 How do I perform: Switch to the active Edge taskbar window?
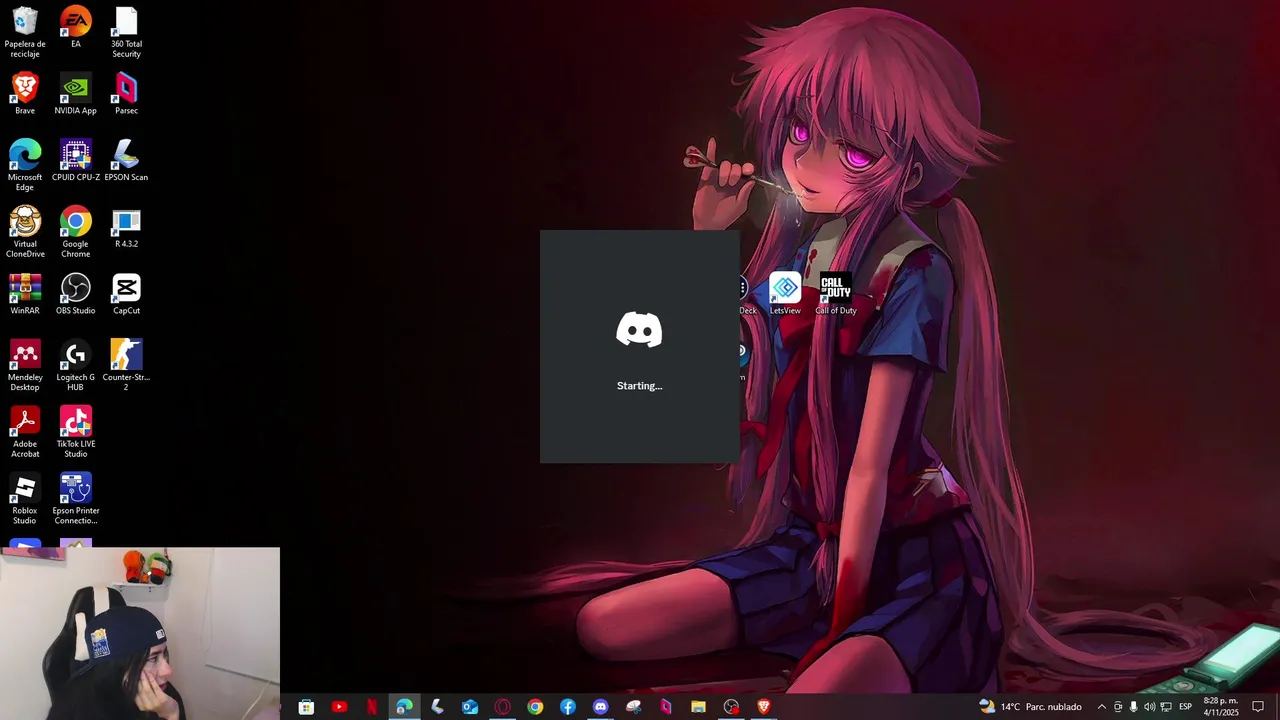[404, 707]
